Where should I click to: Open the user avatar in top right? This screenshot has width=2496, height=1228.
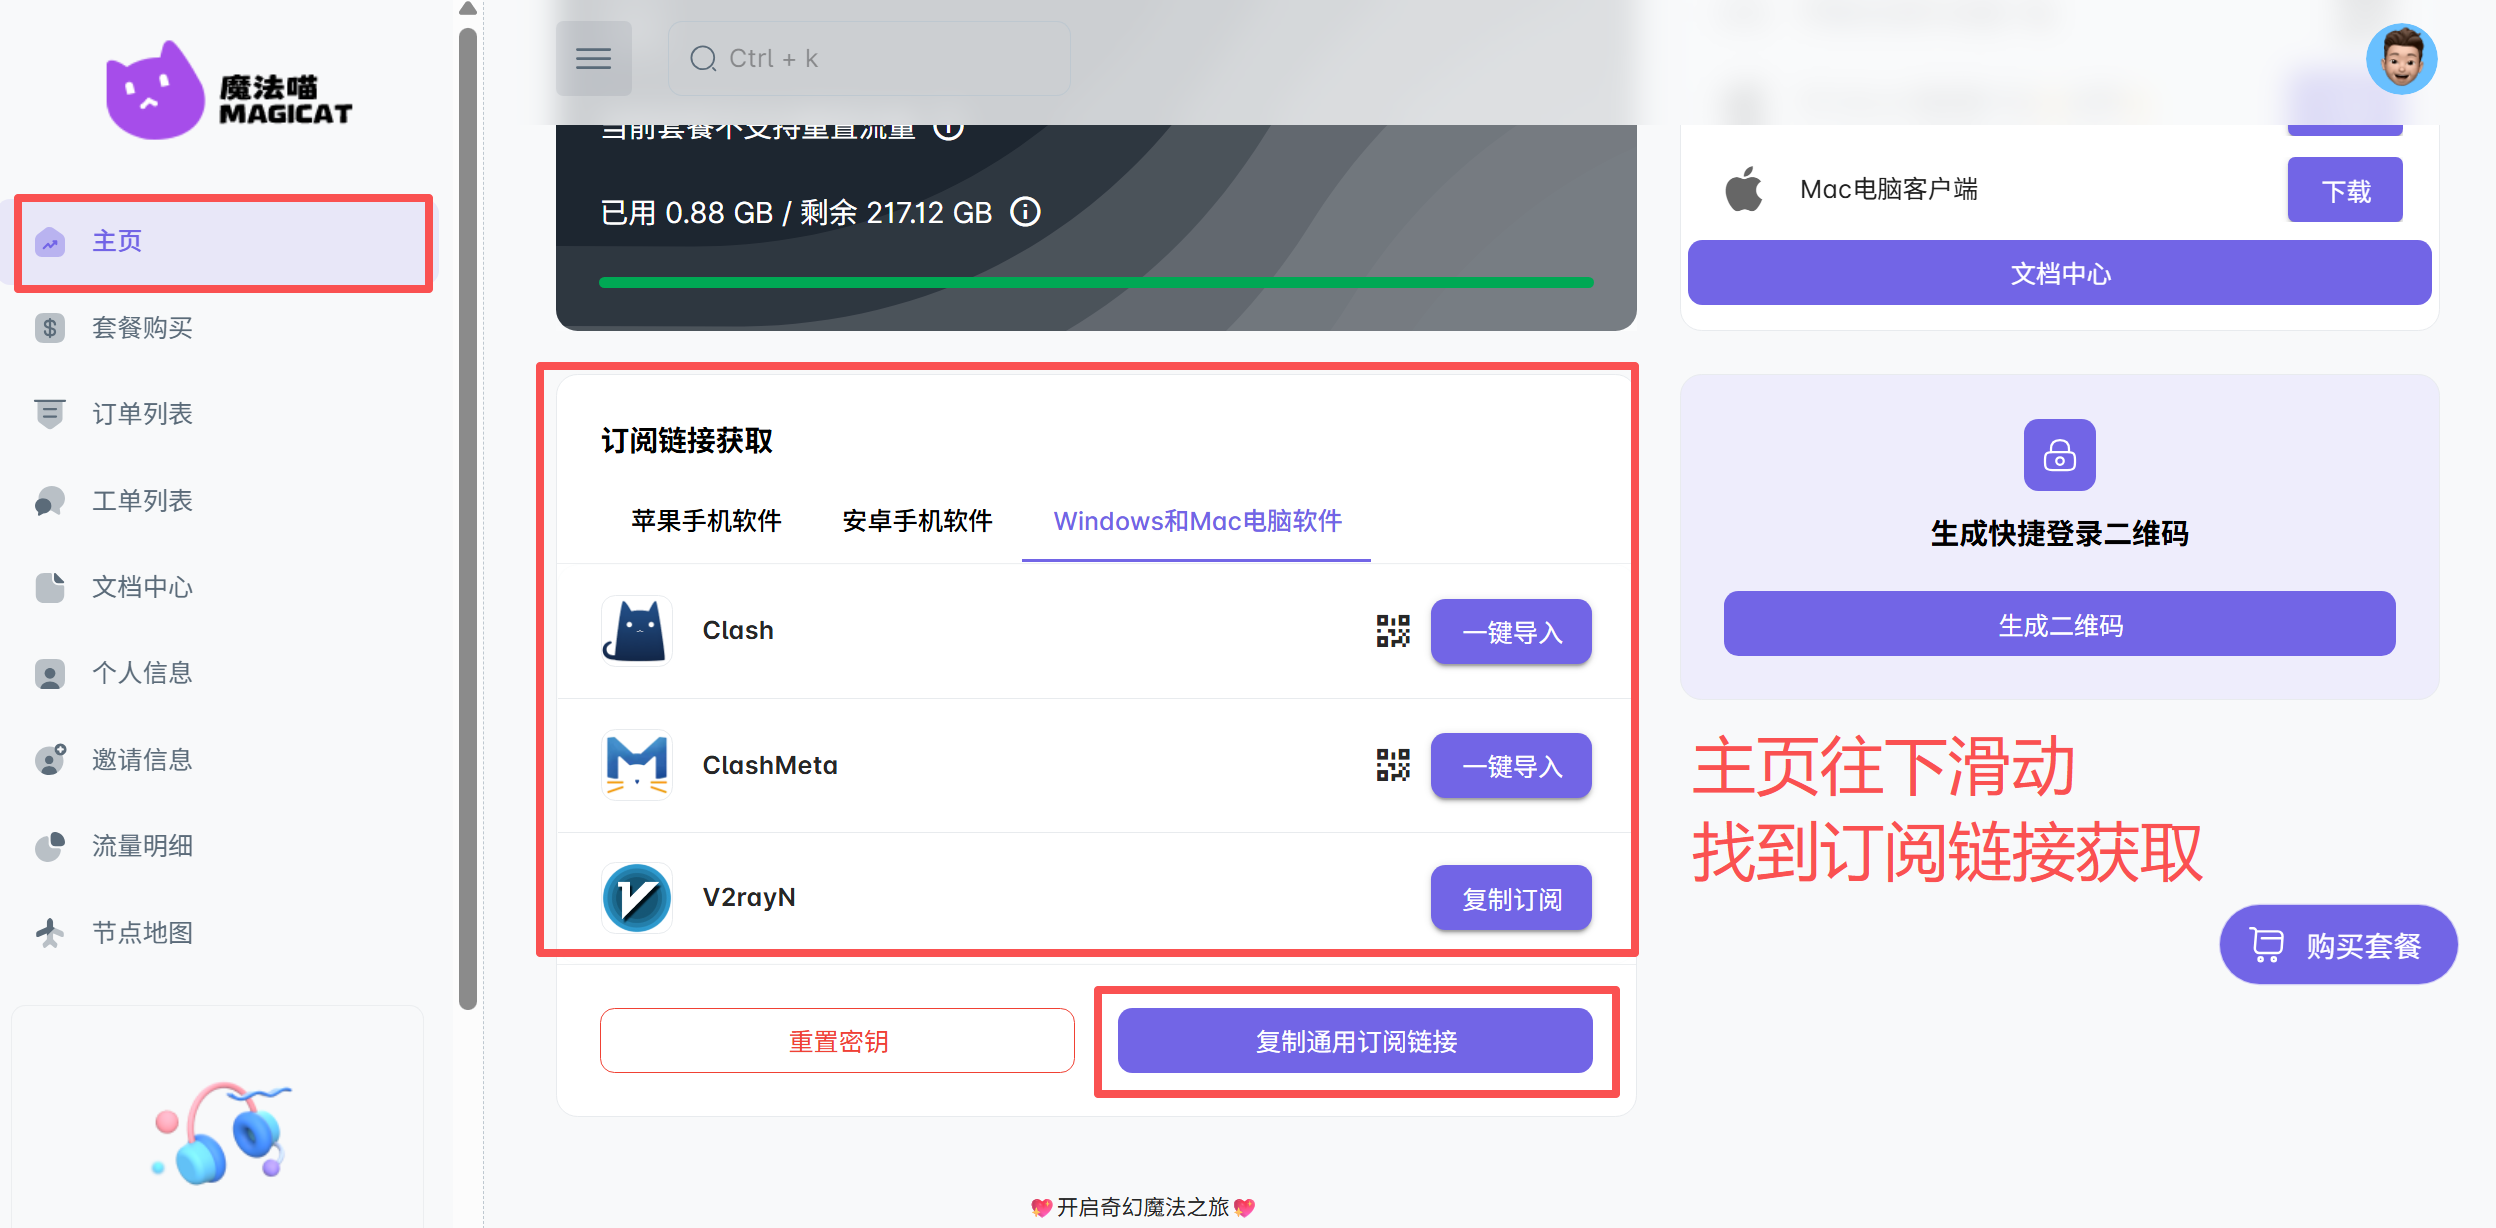pyautogui.click(x=2400, y=59)
